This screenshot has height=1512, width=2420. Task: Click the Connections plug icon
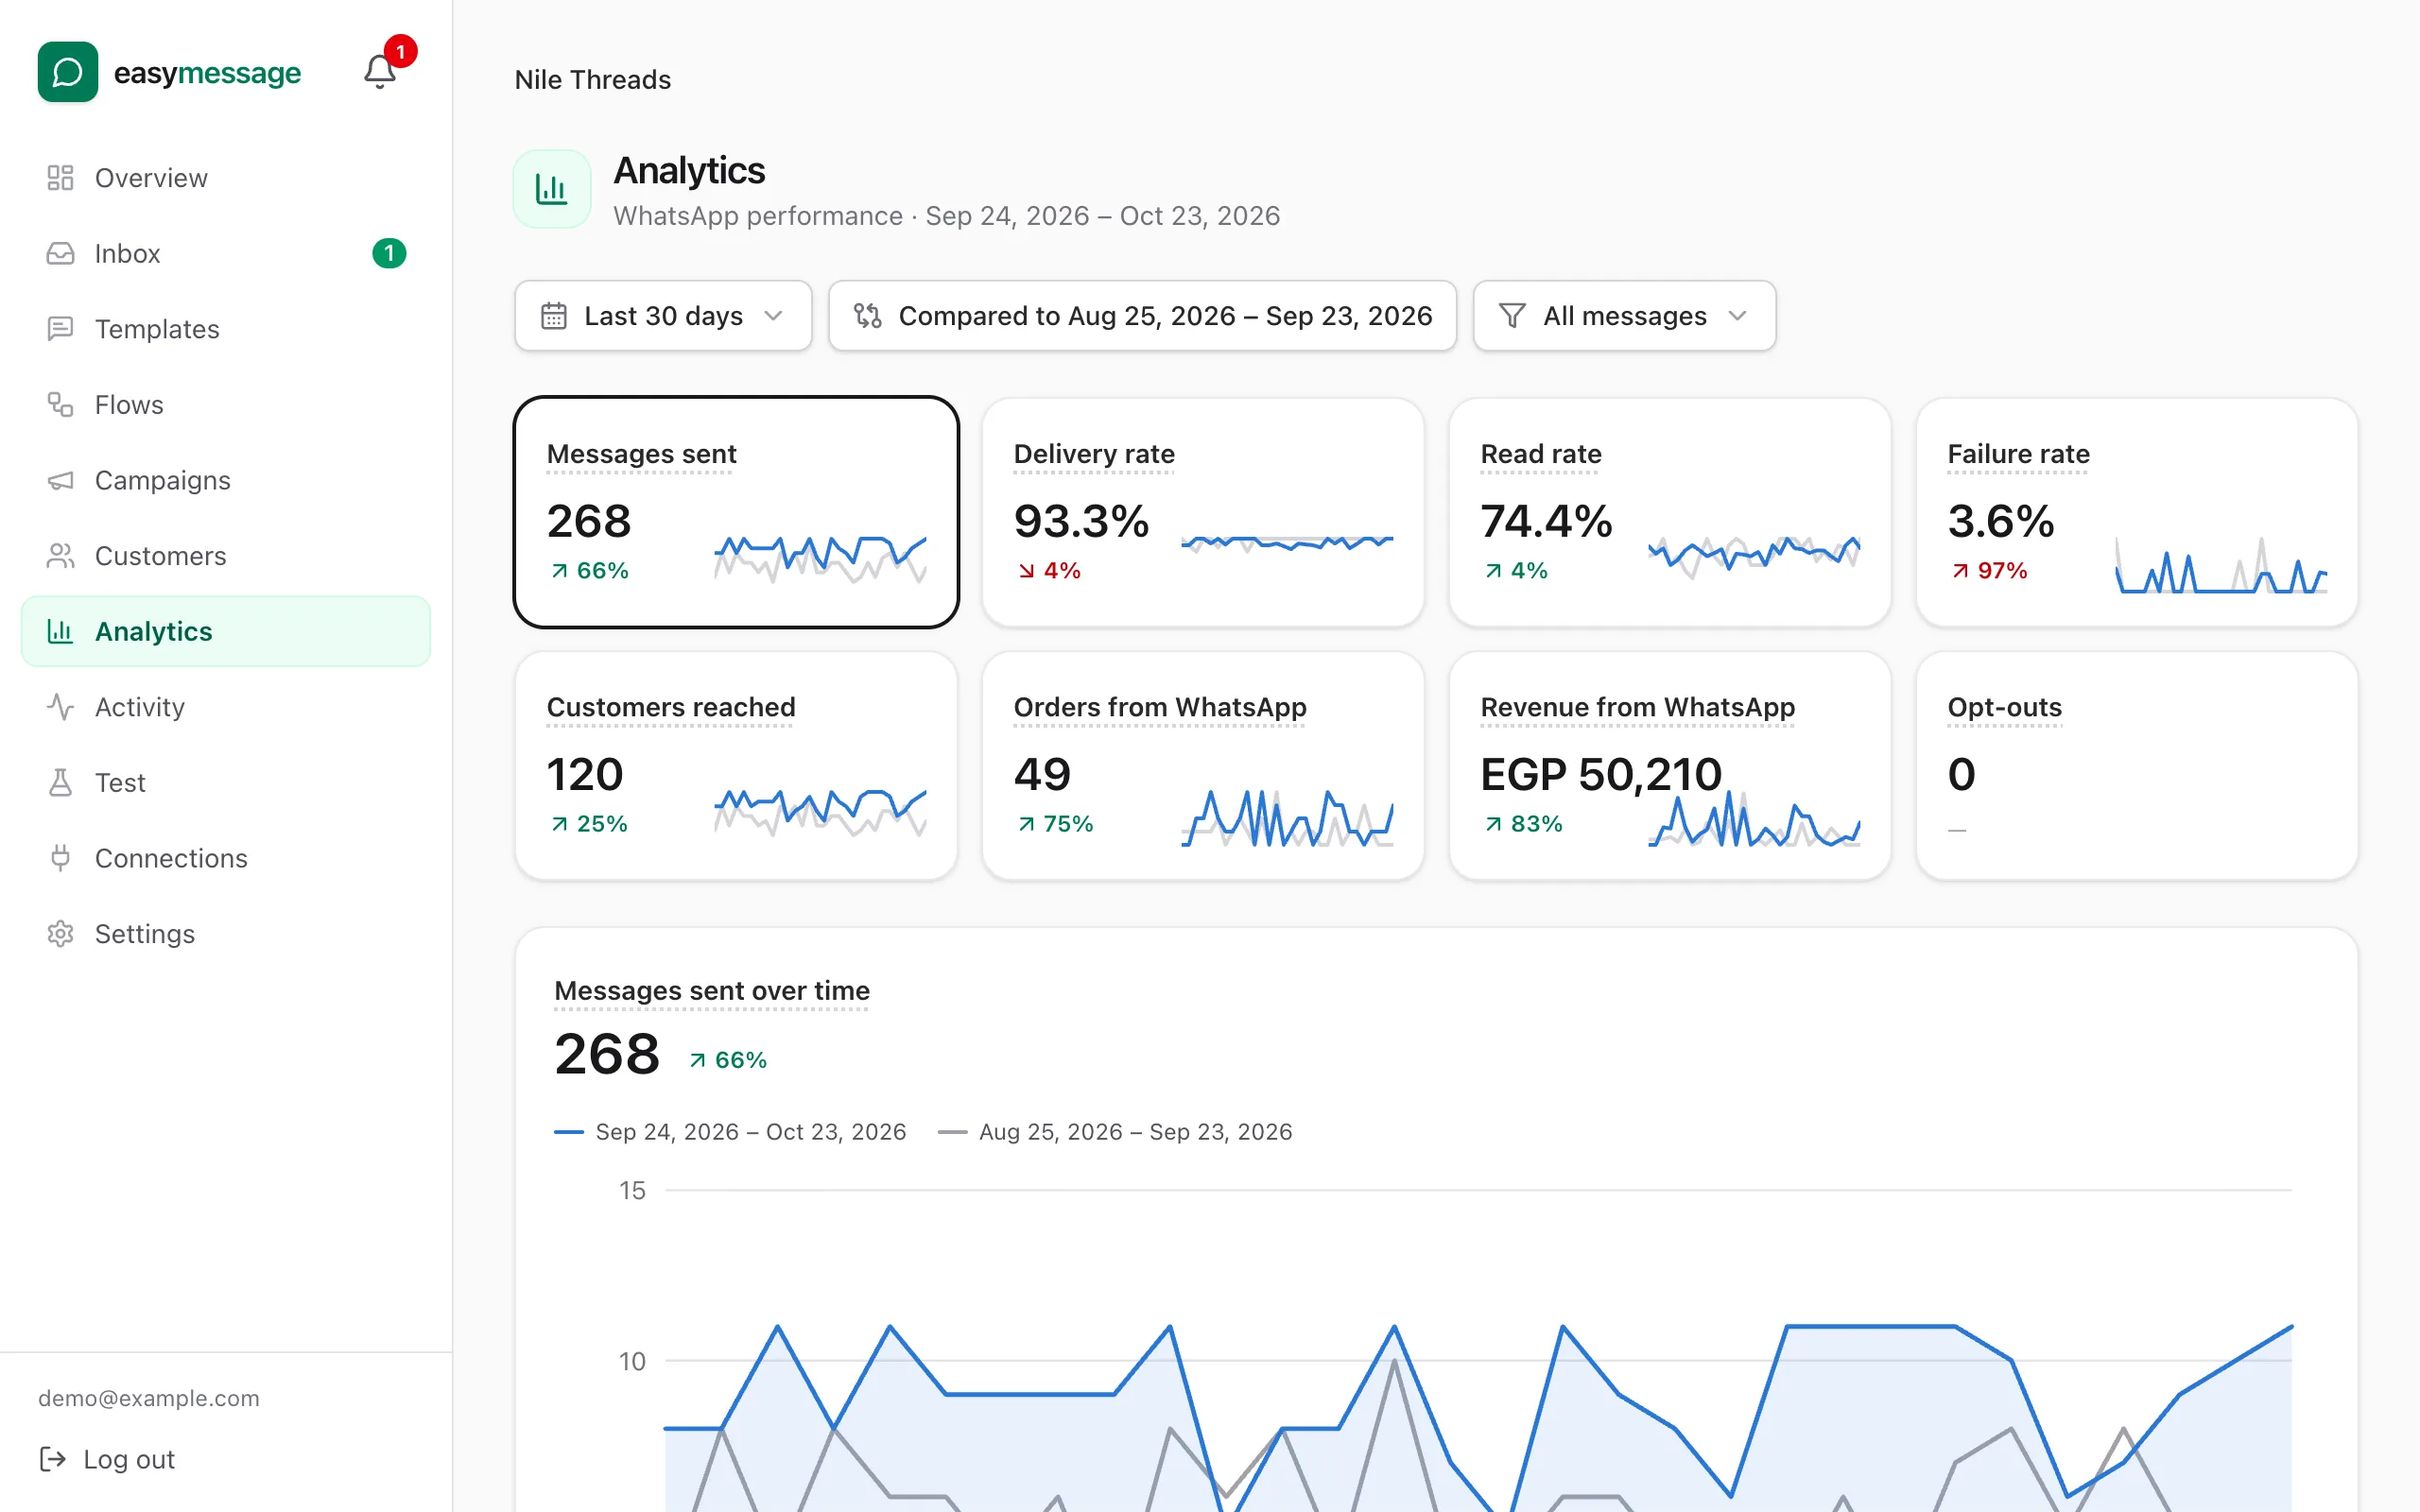61,859
